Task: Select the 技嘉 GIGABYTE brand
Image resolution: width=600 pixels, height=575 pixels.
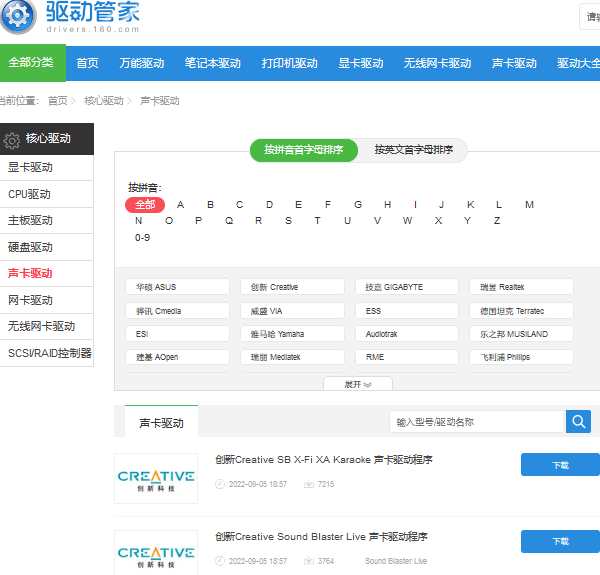Action: tap(407, 287)
